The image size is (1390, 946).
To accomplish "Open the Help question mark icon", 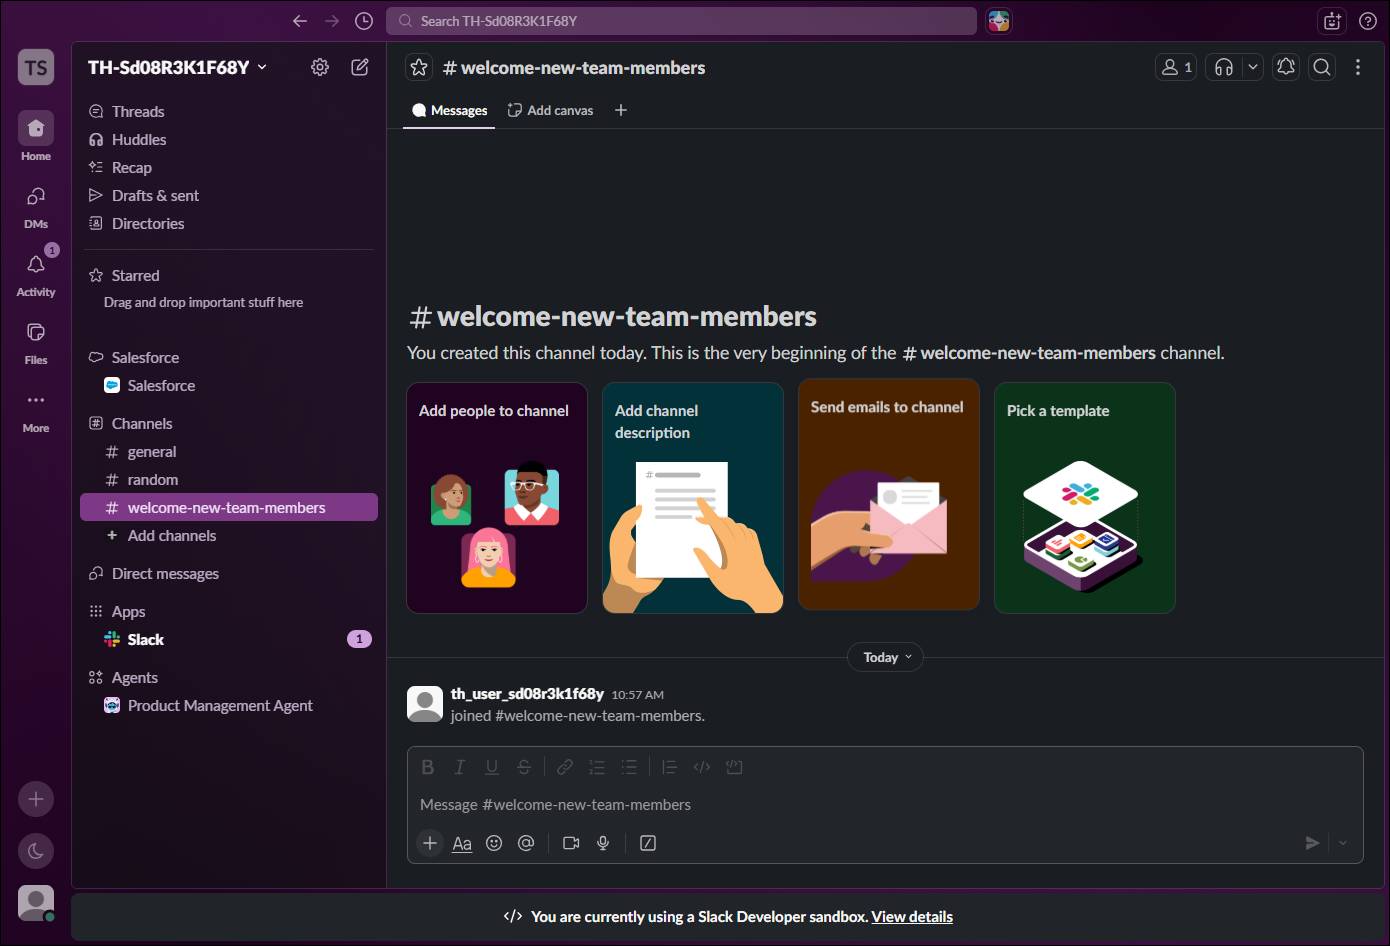I will point(1367,21).
